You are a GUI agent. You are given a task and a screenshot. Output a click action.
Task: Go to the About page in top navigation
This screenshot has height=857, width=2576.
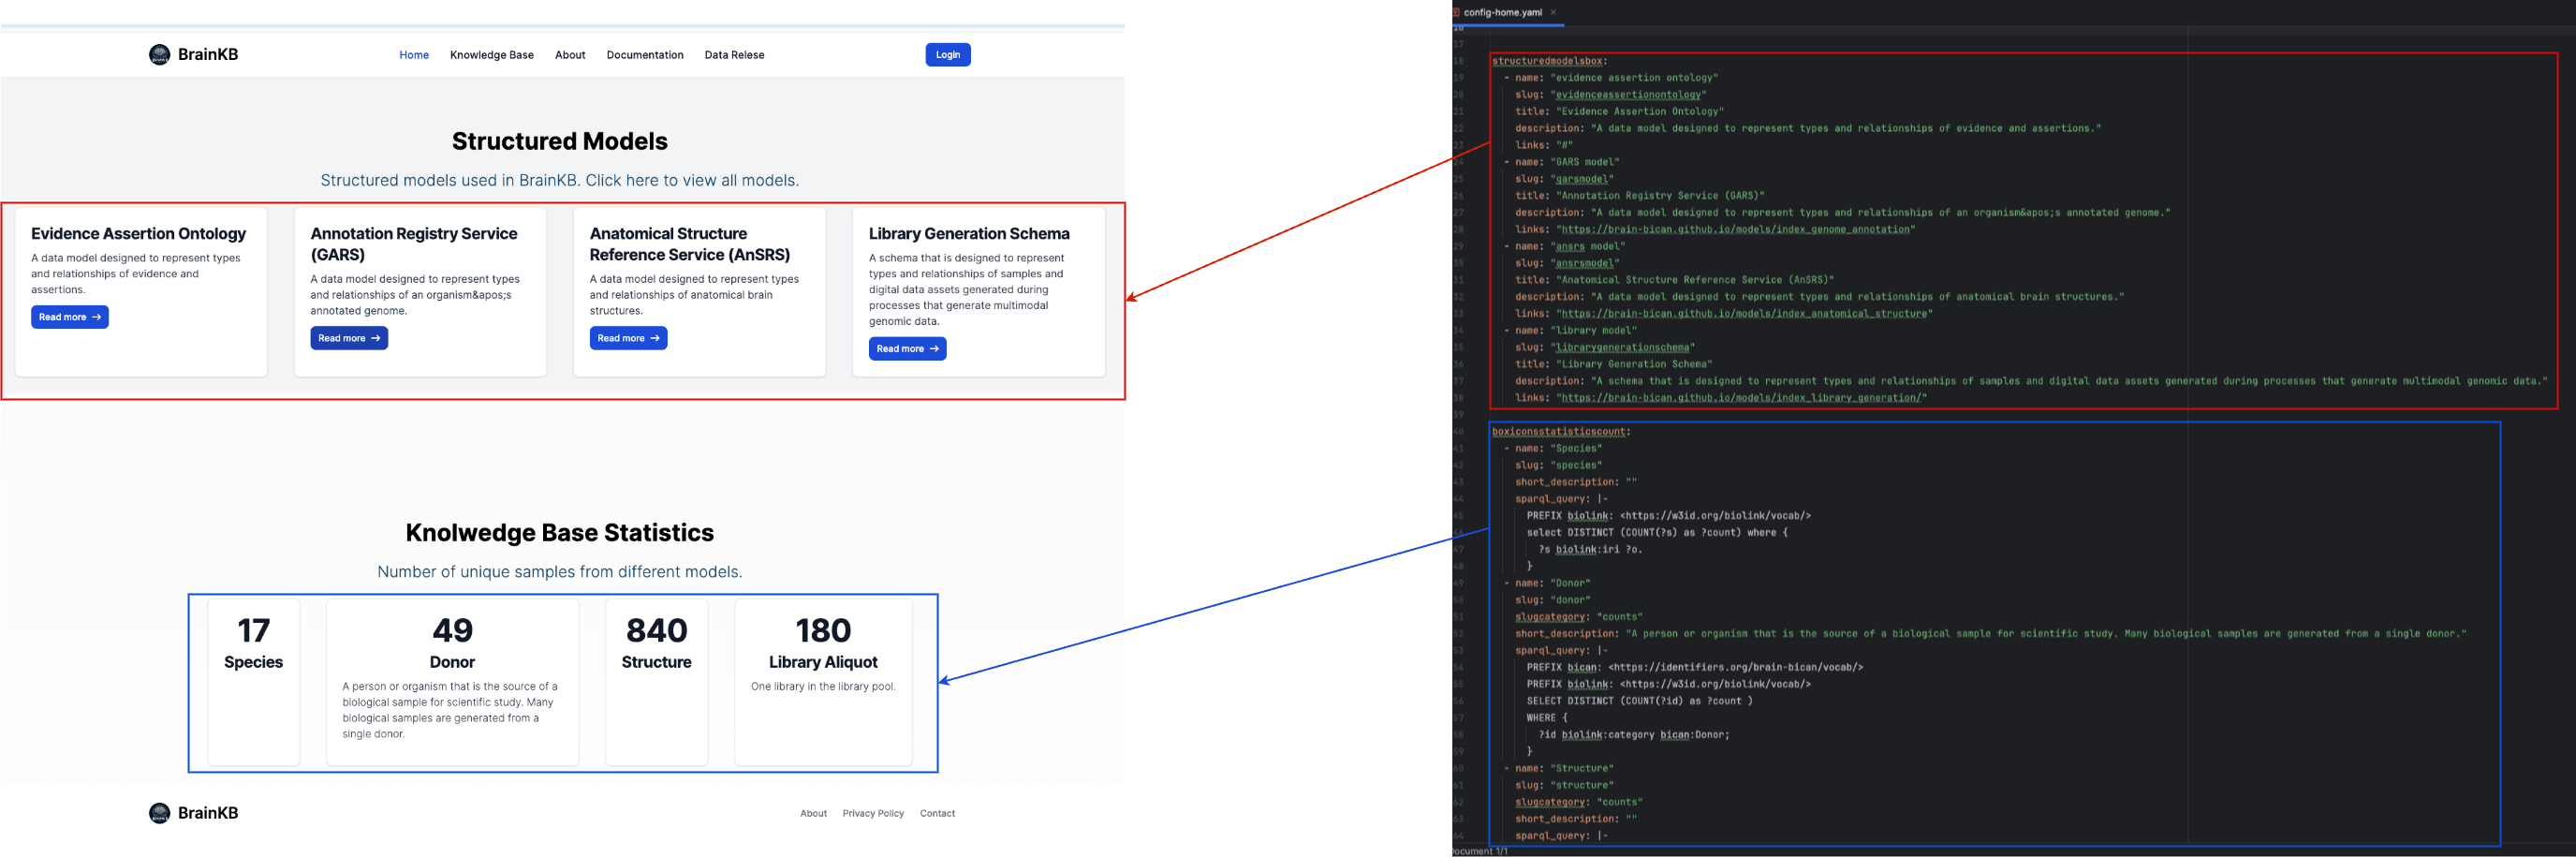pos(570,55)
